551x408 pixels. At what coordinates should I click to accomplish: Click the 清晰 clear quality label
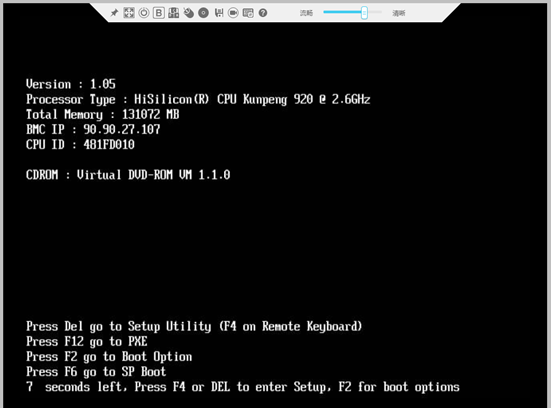click(x=398, y=13)
